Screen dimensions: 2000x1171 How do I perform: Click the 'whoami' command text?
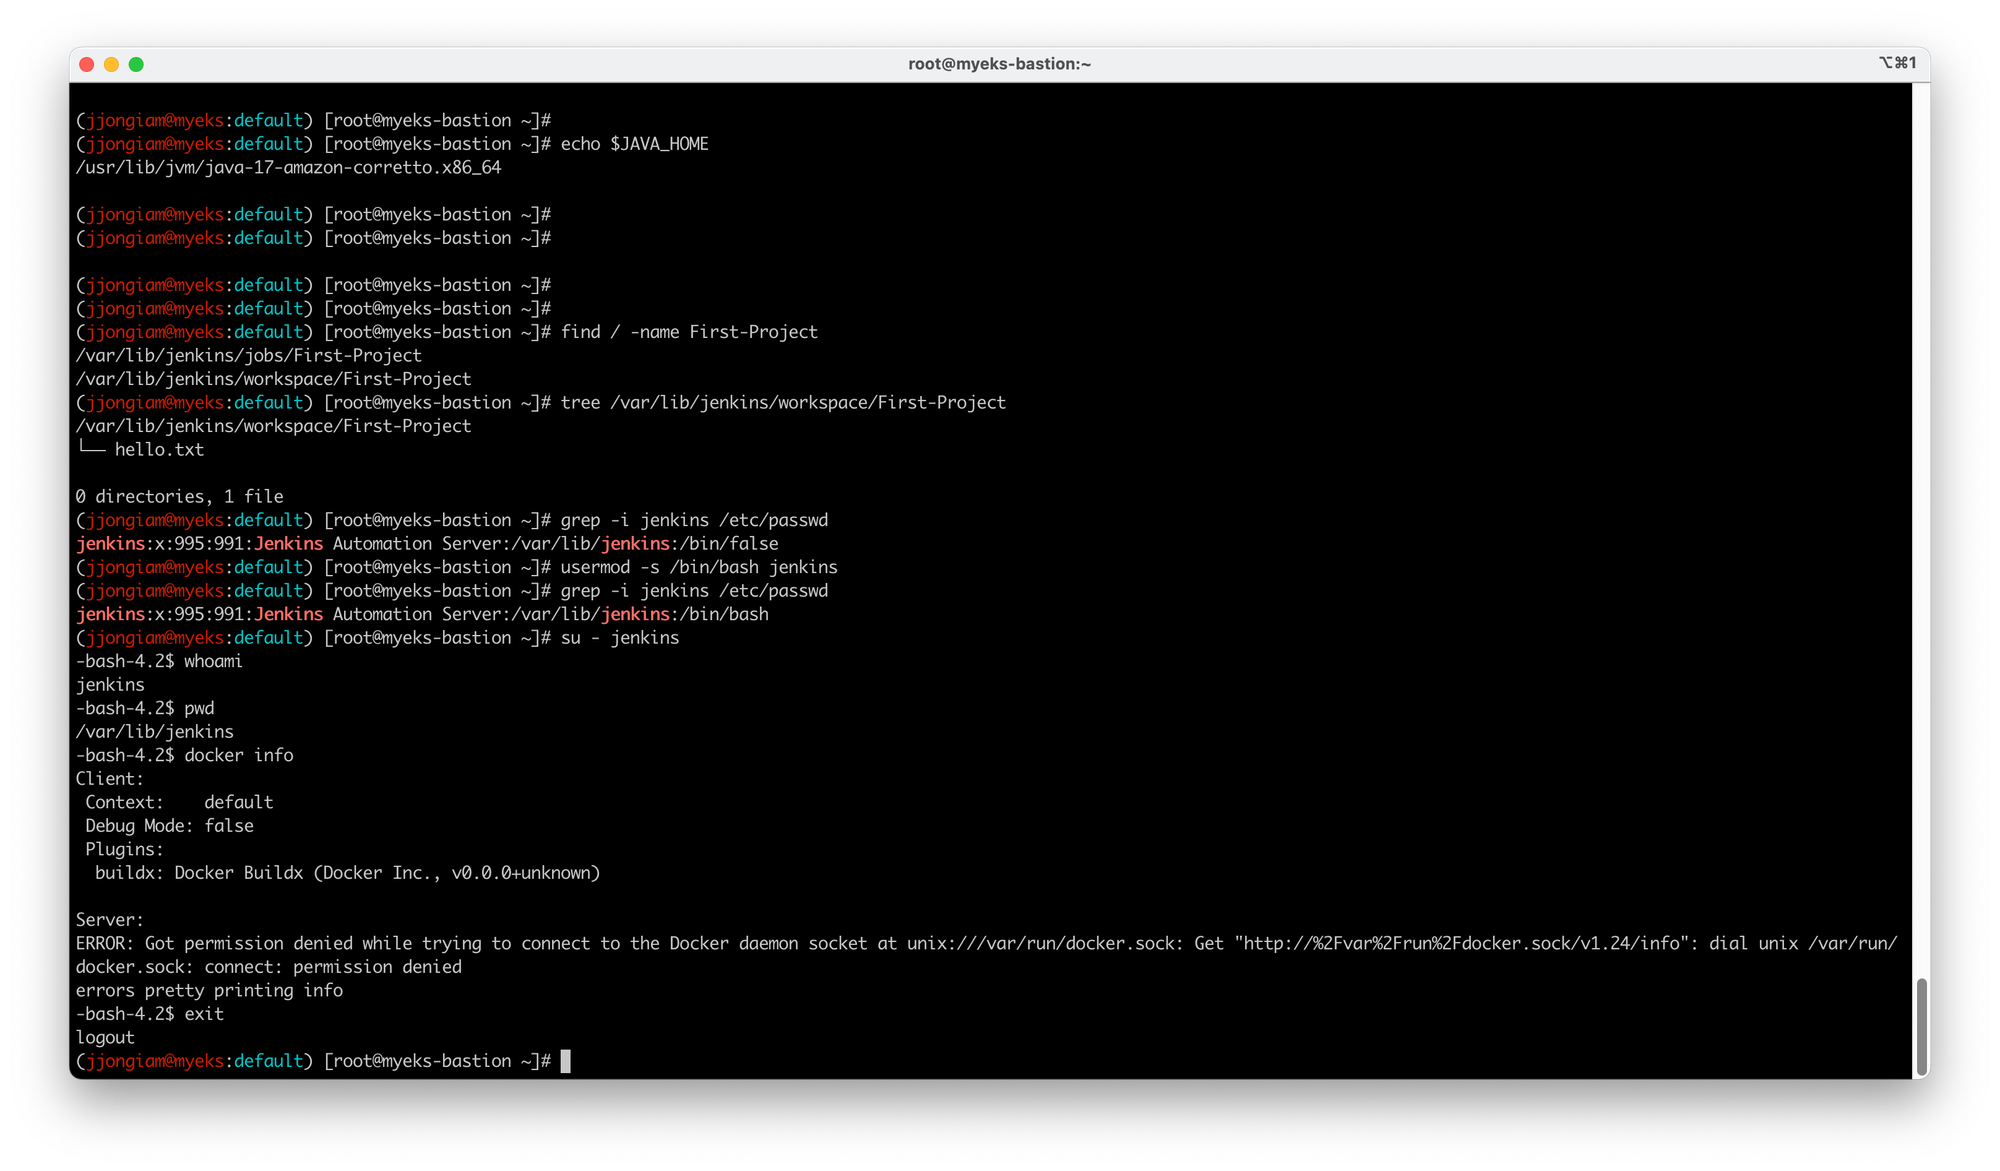pyautogui.click(x=213, y=662)
